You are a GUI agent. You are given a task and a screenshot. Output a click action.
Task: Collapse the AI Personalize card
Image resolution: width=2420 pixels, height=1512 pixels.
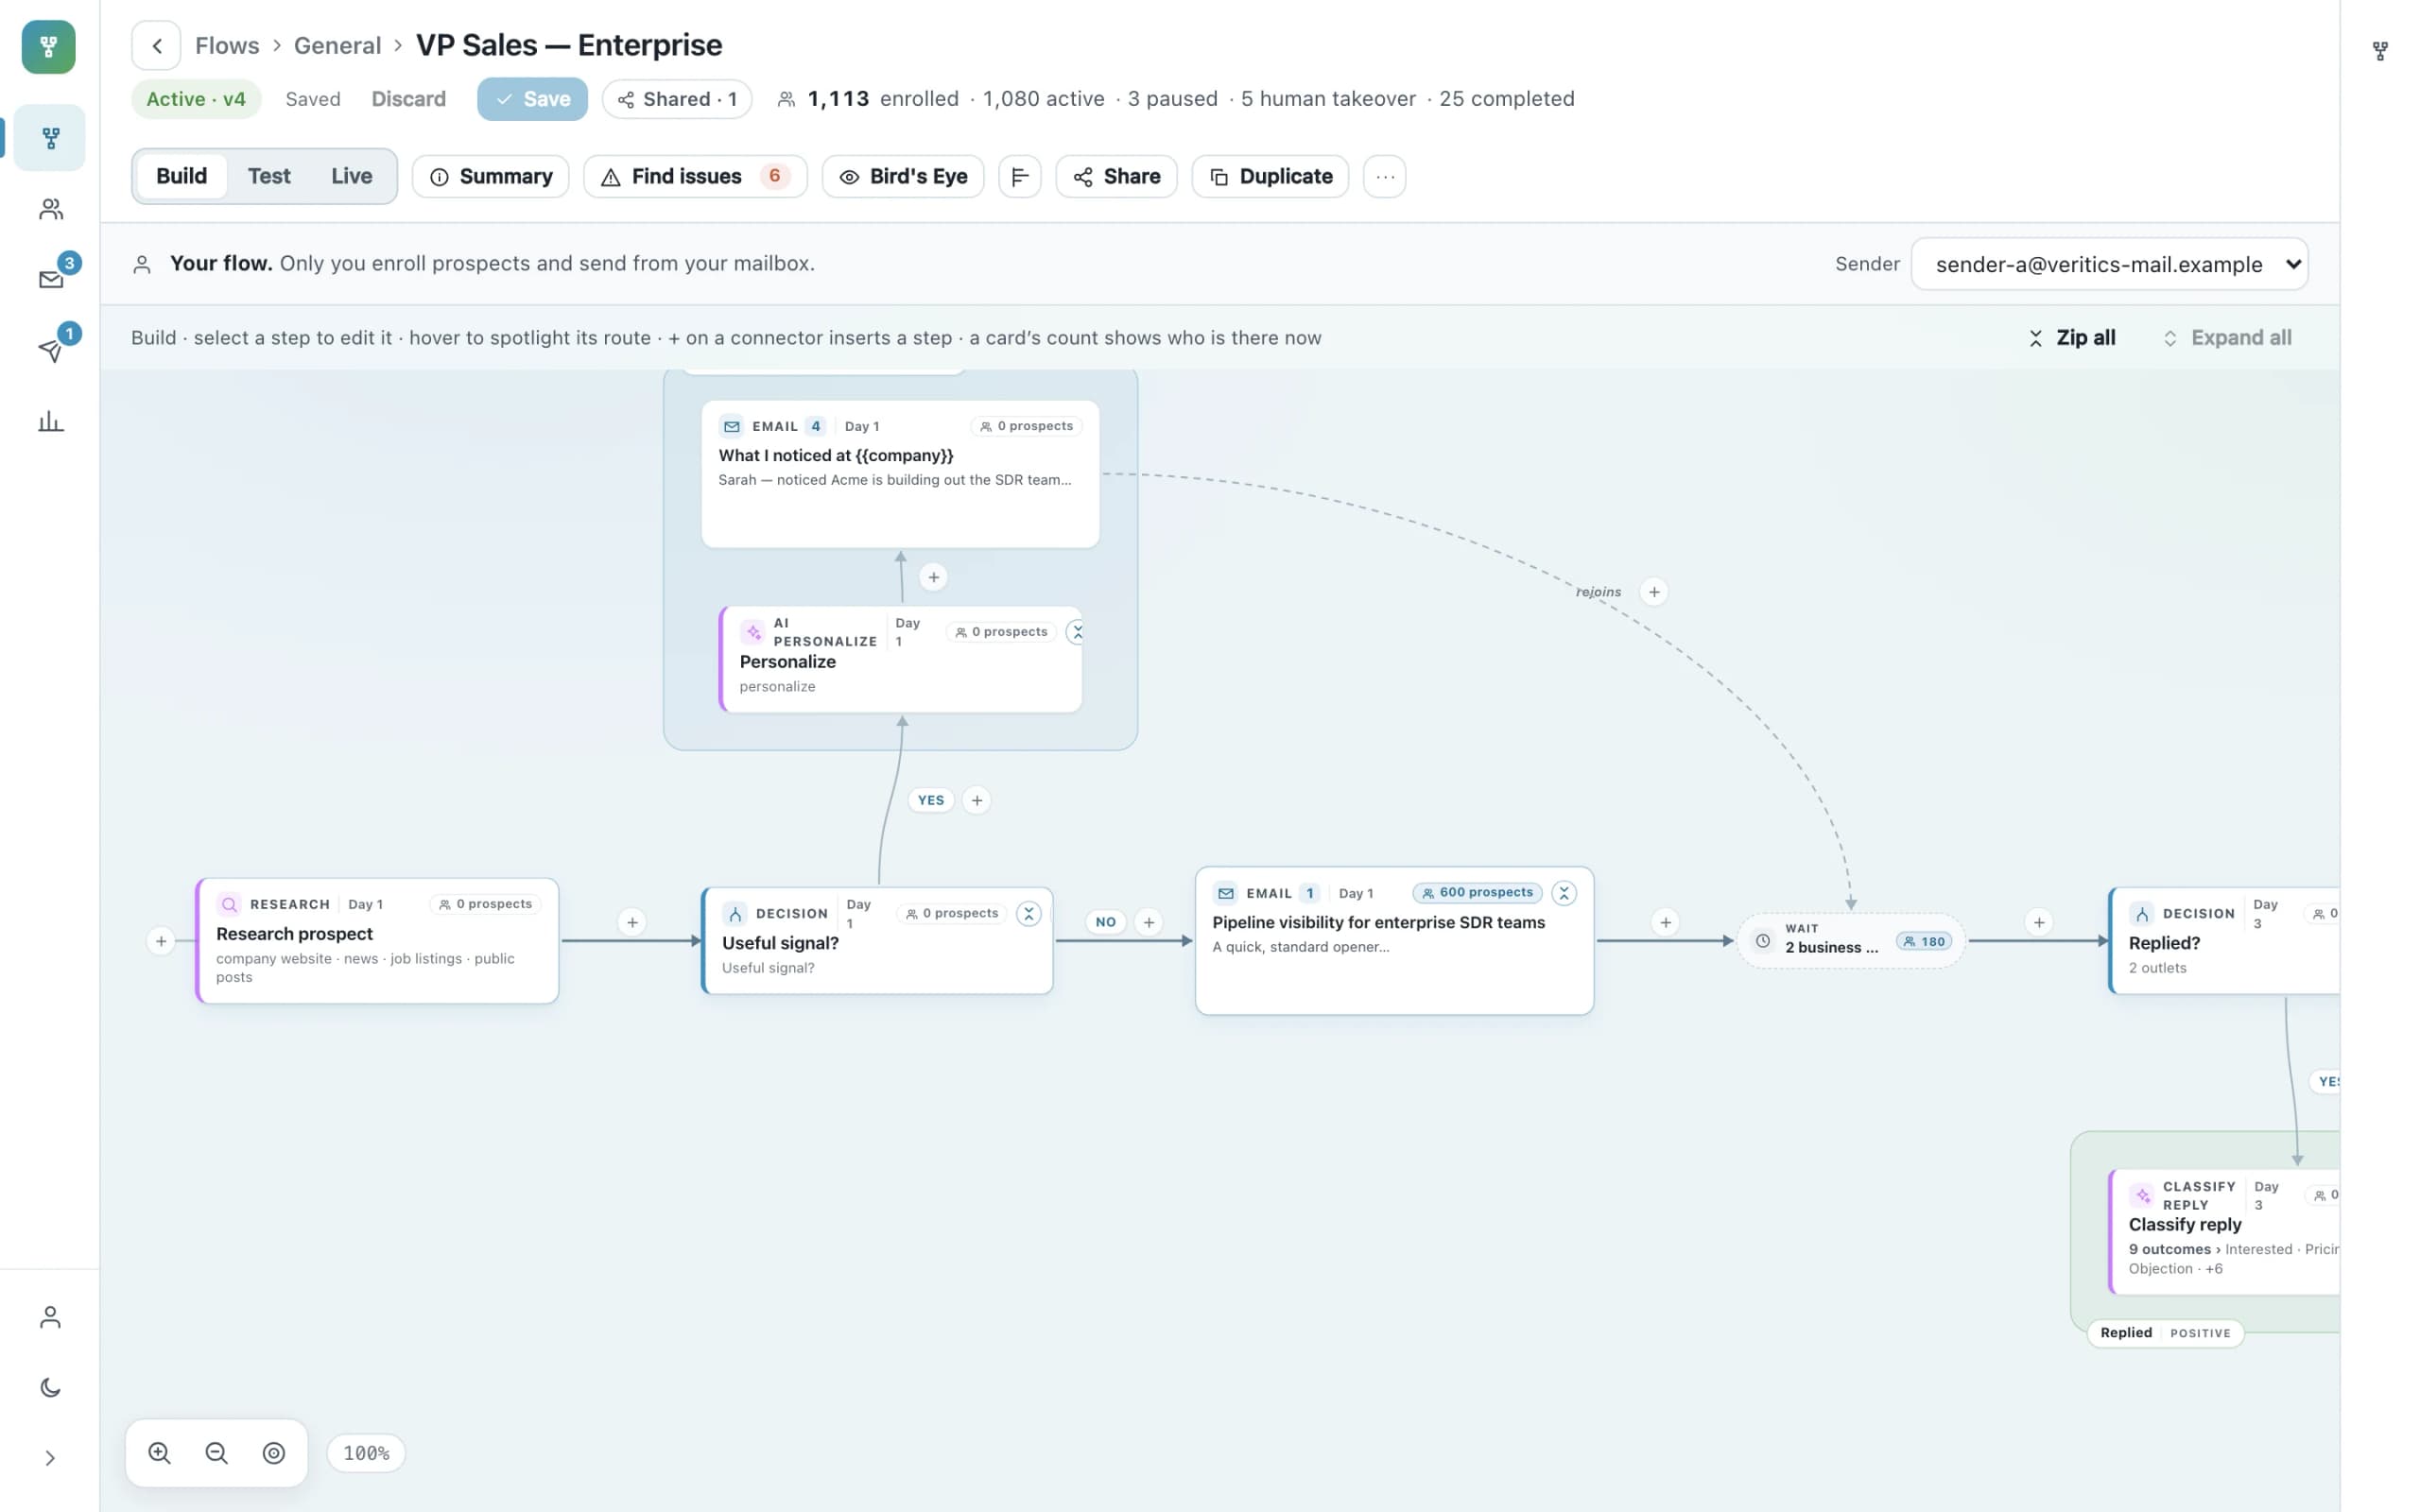(1076, 632)
